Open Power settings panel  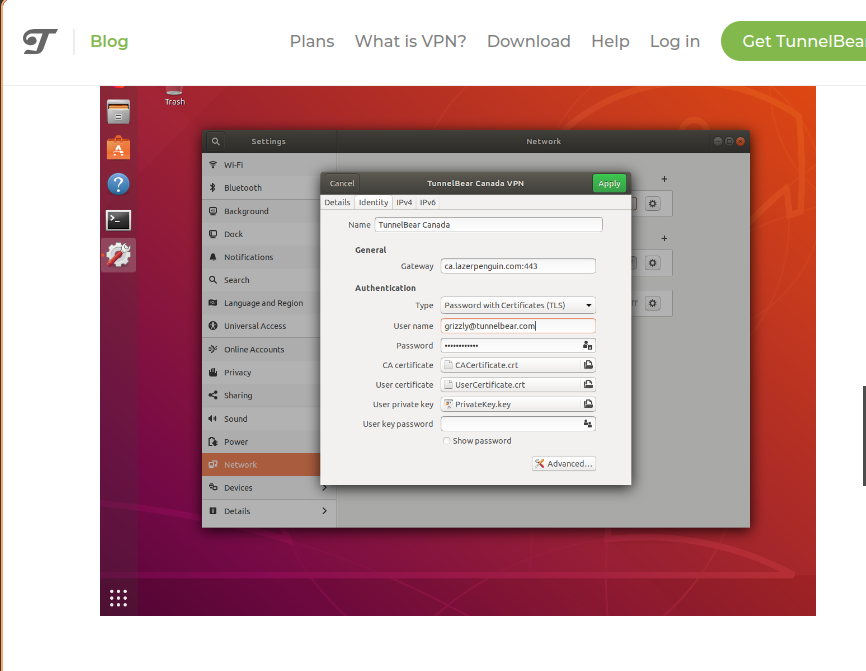coord(261,442)
